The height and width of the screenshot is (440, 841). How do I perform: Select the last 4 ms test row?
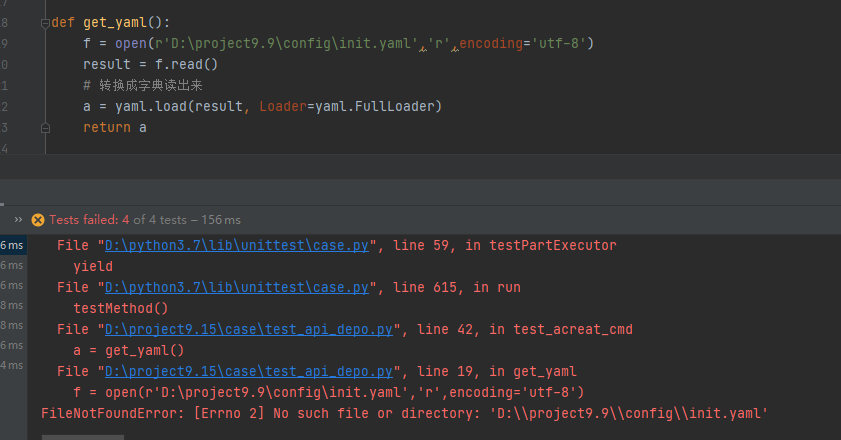pos(12,365)
